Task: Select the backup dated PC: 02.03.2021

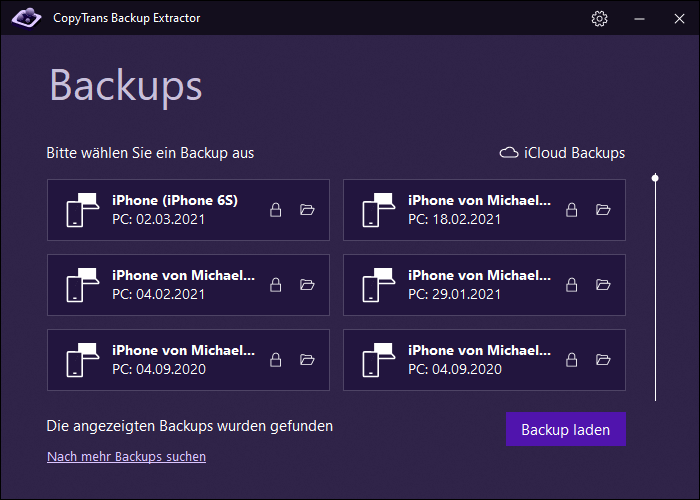Action: (x=188, y=210)
